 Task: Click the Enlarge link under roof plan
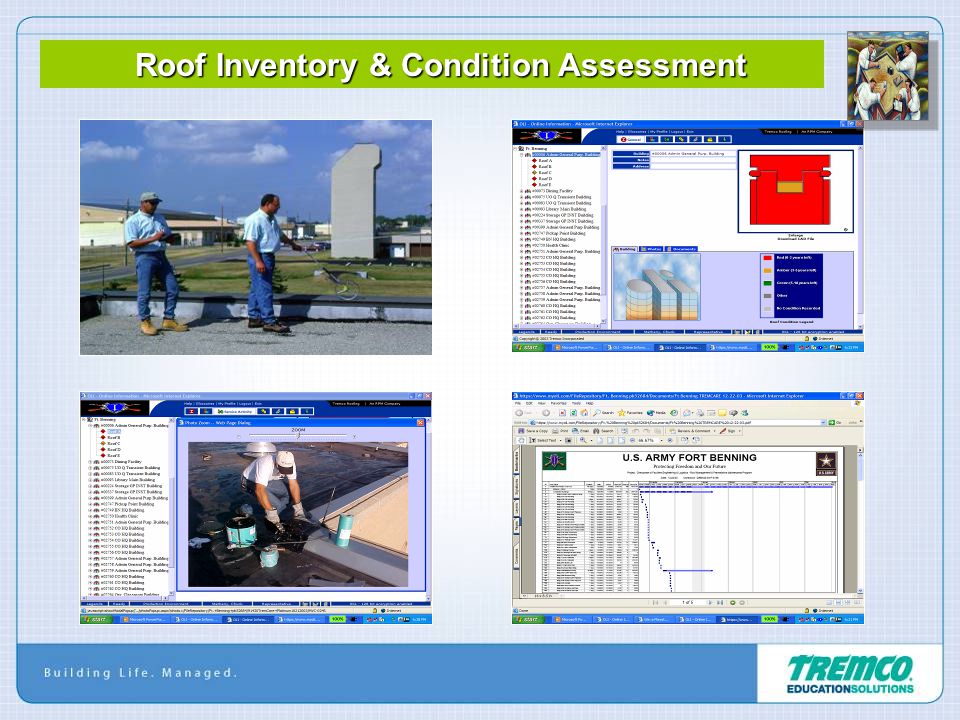[795, 235]
